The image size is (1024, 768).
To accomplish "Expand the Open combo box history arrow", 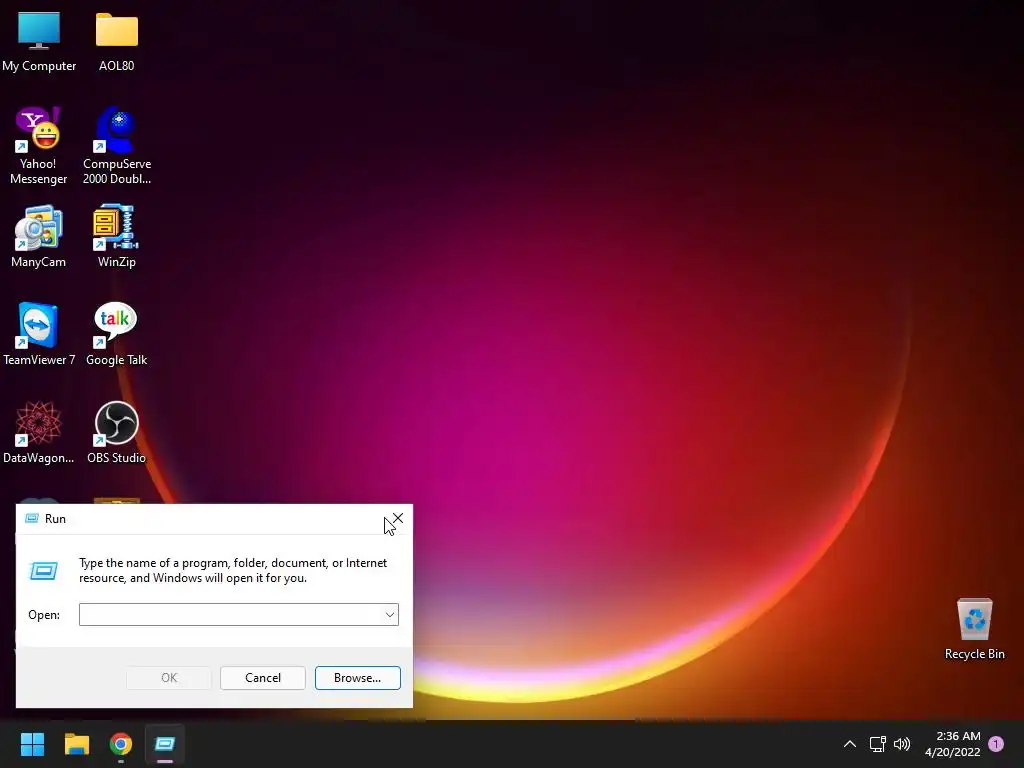I will [390, 615].
